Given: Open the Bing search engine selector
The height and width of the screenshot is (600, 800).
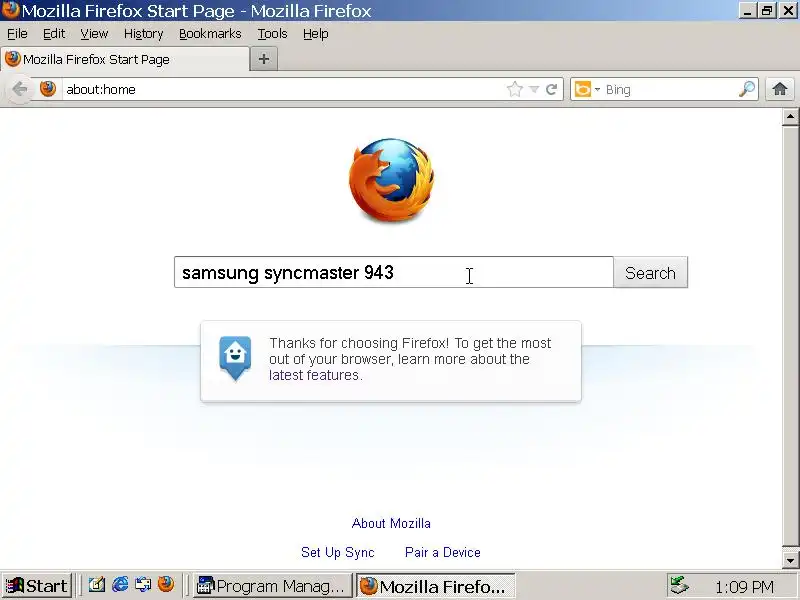Looking at the screenshot, I should click(587, 89).
